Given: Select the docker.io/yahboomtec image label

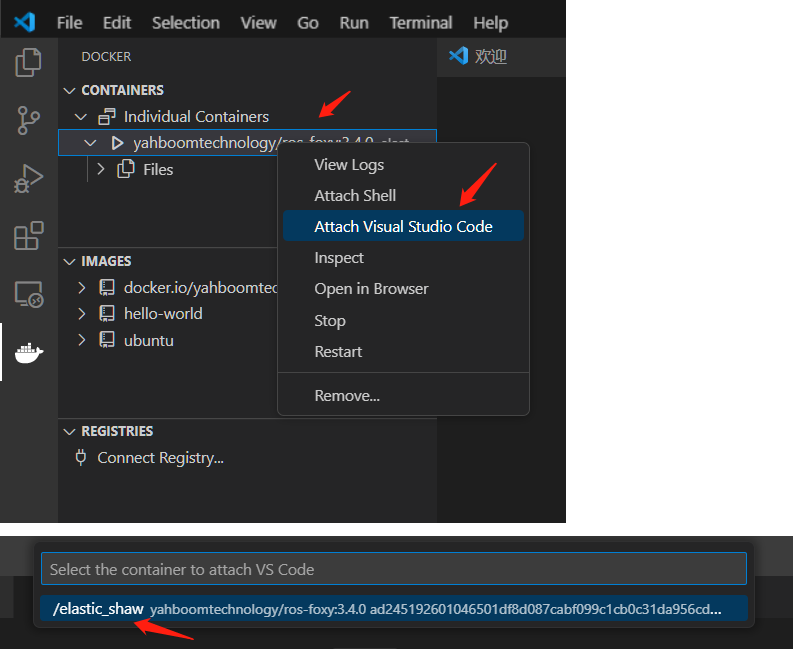Looking at the screenshot, I should 200,288.
